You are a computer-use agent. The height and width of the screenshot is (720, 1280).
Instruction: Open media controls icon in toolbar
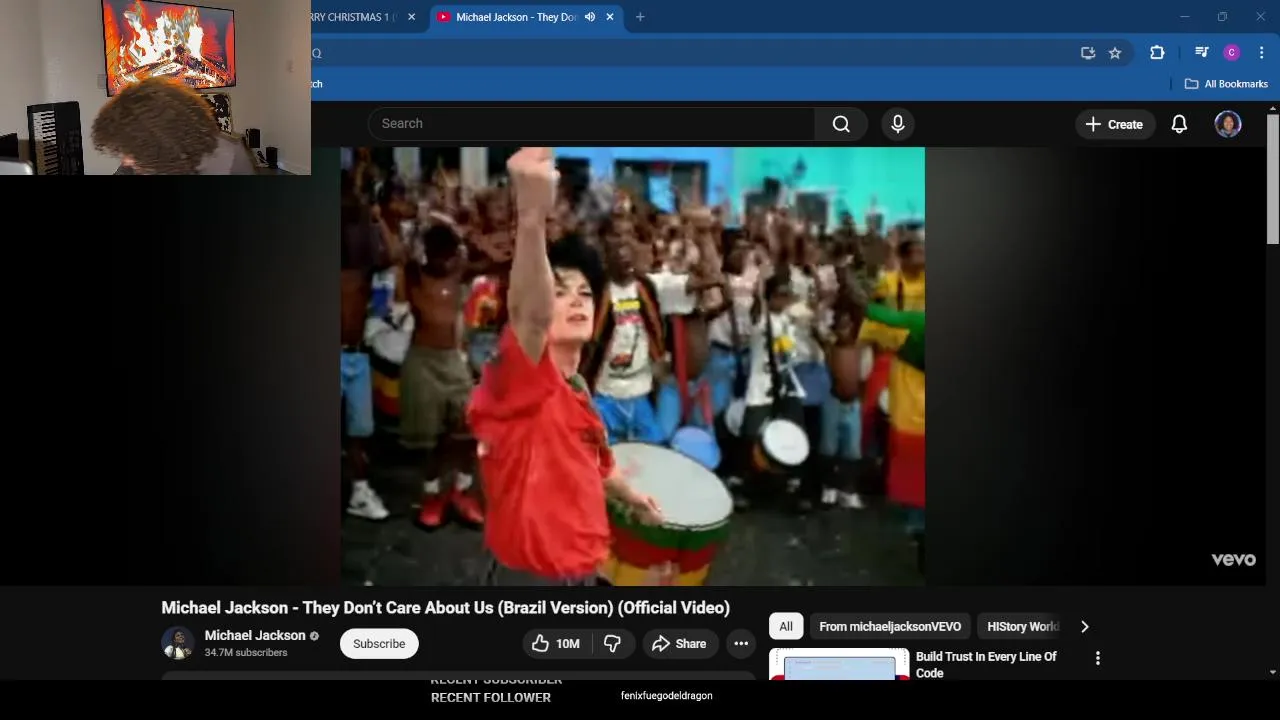(1202, 53)
